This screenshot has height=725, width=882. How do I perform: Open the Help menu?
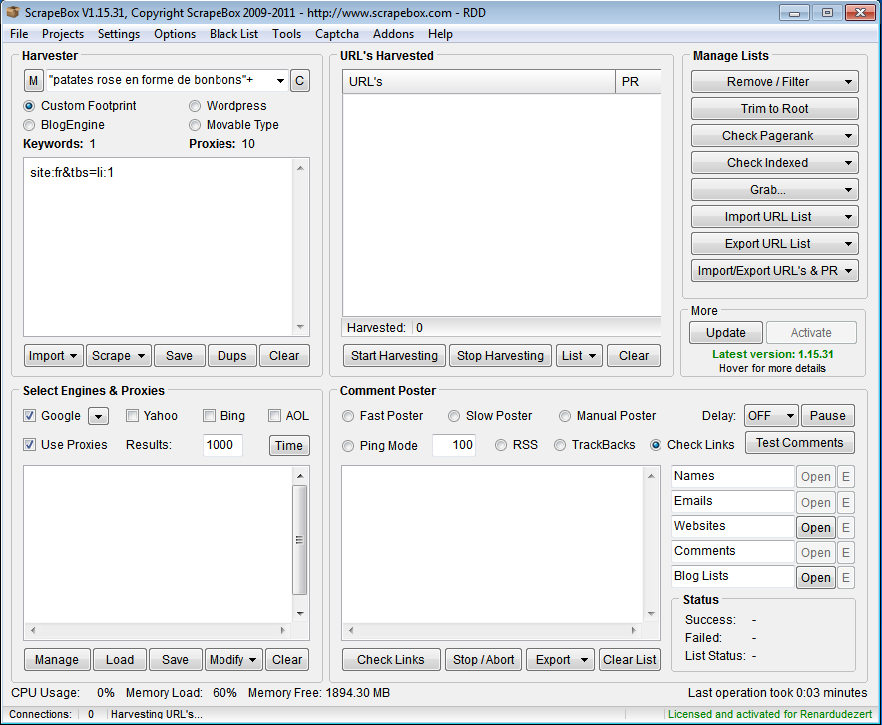point(440,34)
